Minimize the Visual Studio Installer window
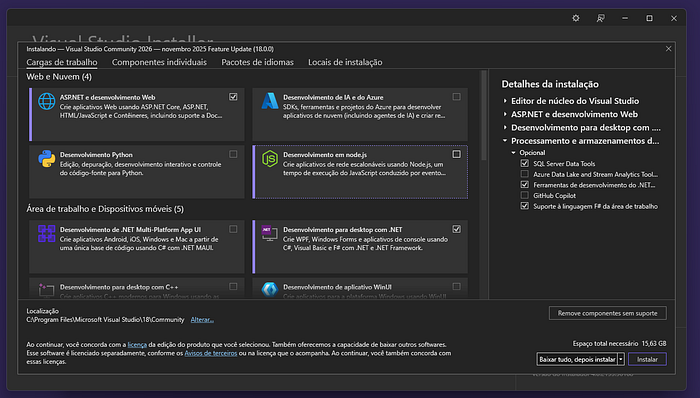 pyautogui.click(x=625, y=18)
